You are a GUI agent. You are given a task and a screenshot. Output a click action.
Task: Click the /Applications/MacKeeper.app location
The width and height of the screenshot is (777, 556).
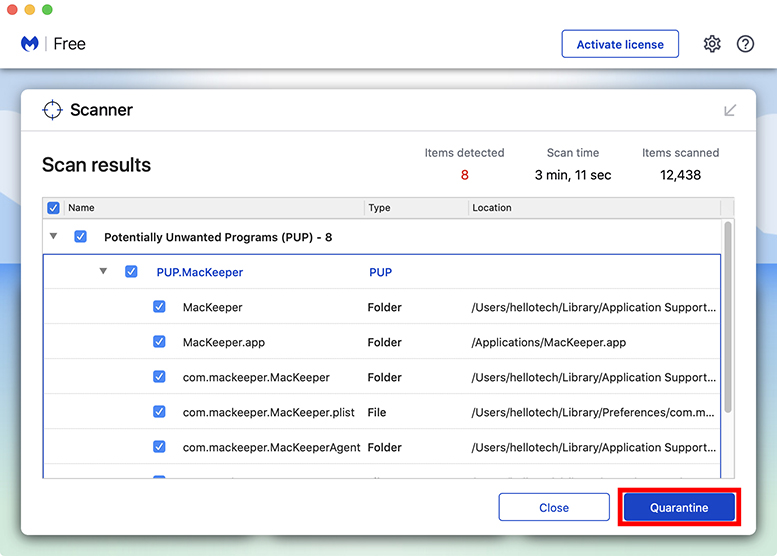549,342
